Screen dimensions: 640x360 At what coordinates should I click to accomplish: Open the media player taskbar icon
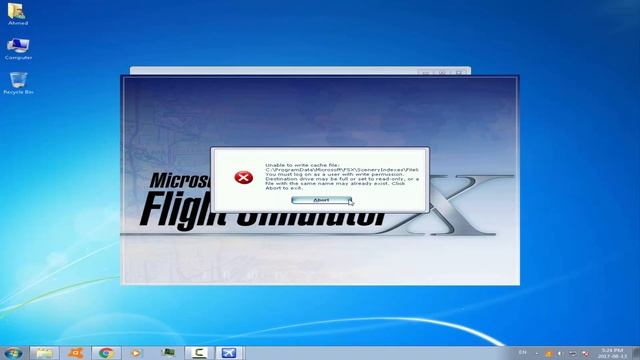pyautogui.click(x=136, y=353)
